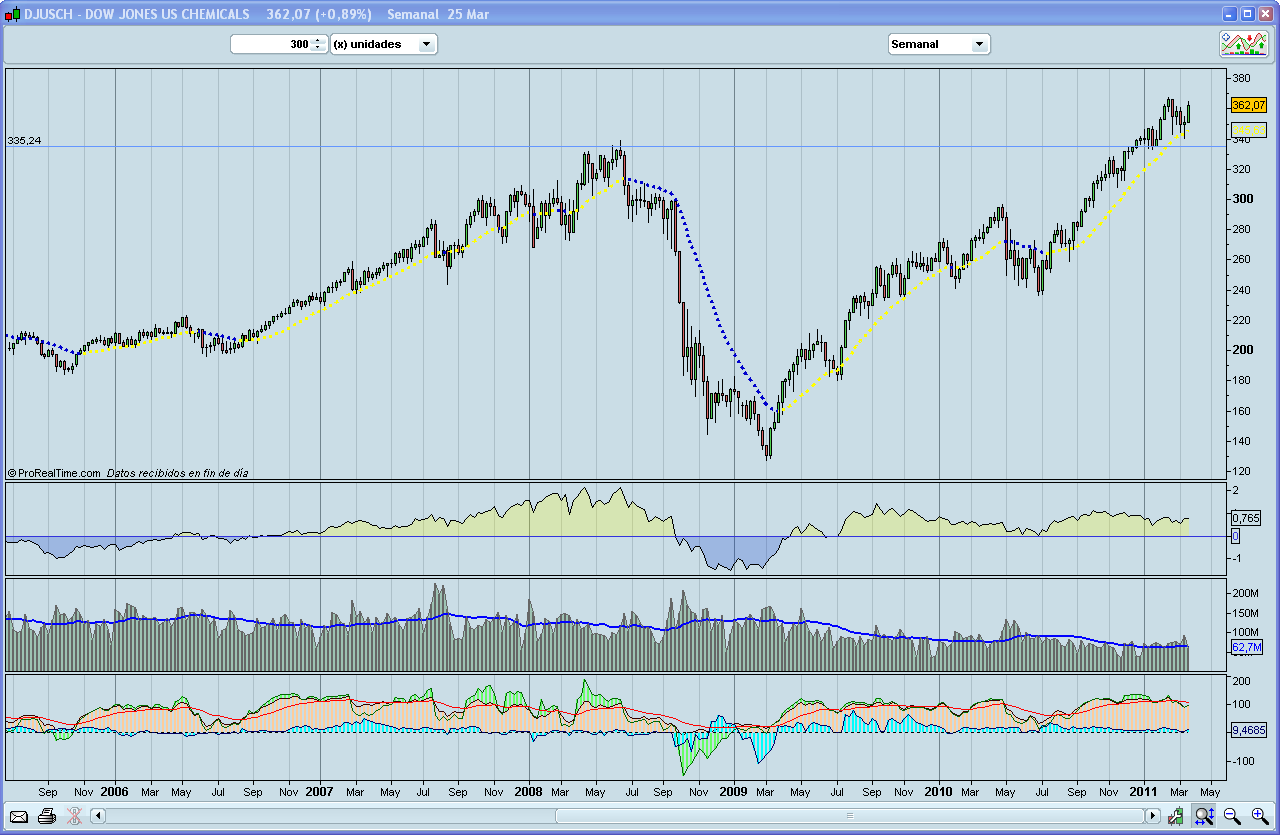Click the 2006 year label on time axis
1280x835 pixels.
pyautogui.click(x=115, y=791)
